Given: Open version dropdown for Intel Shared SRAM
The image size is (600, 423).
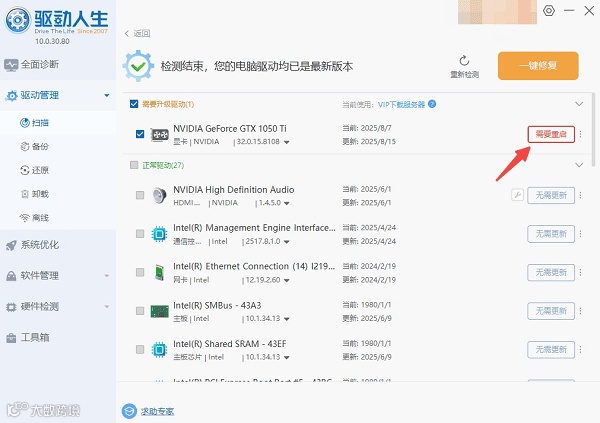Looking at the screenshot, I should coord(287,358).
